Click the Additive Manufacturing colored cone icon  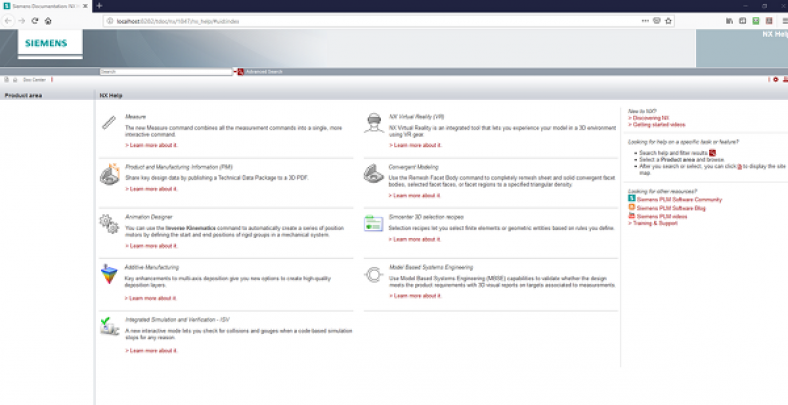coord(109,274)
